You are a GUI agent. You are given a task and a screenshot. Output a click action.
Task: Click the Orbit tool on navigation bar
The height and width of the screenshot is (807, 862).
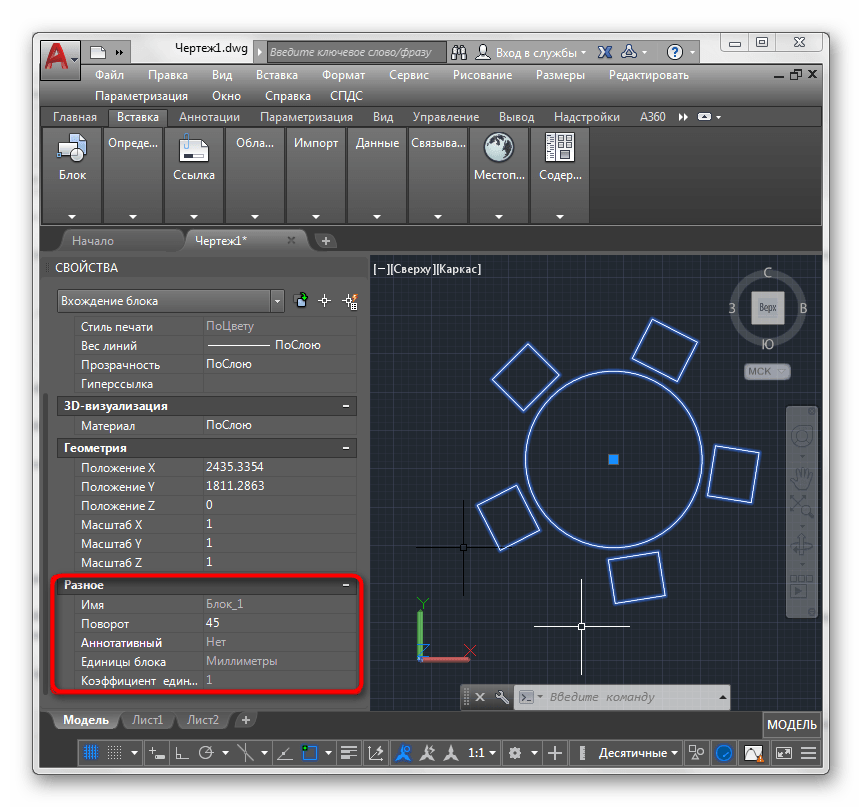(x=802, y=546)
